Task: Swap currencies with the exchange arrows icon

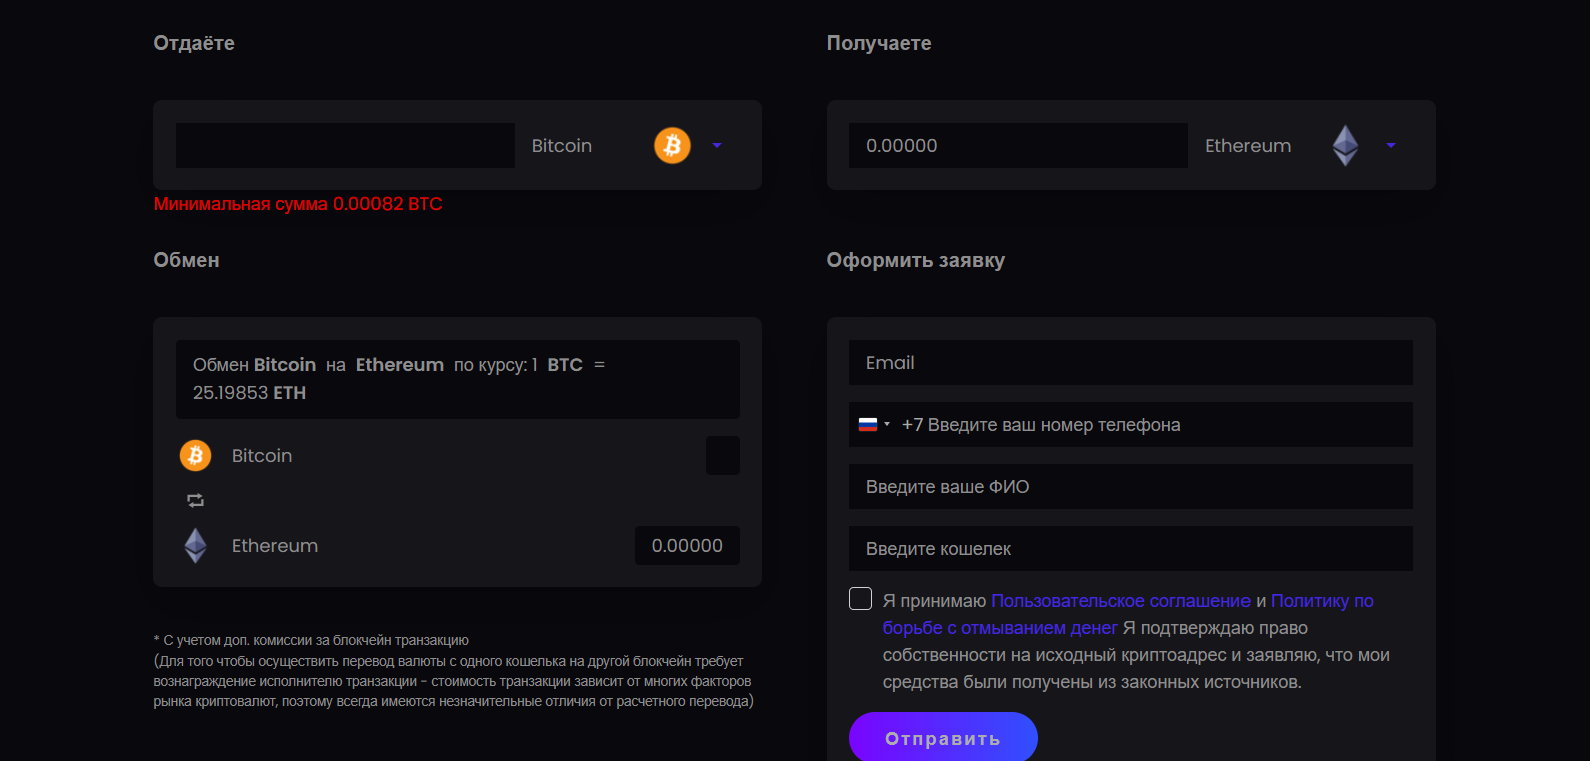Action: tap(195, 500)
